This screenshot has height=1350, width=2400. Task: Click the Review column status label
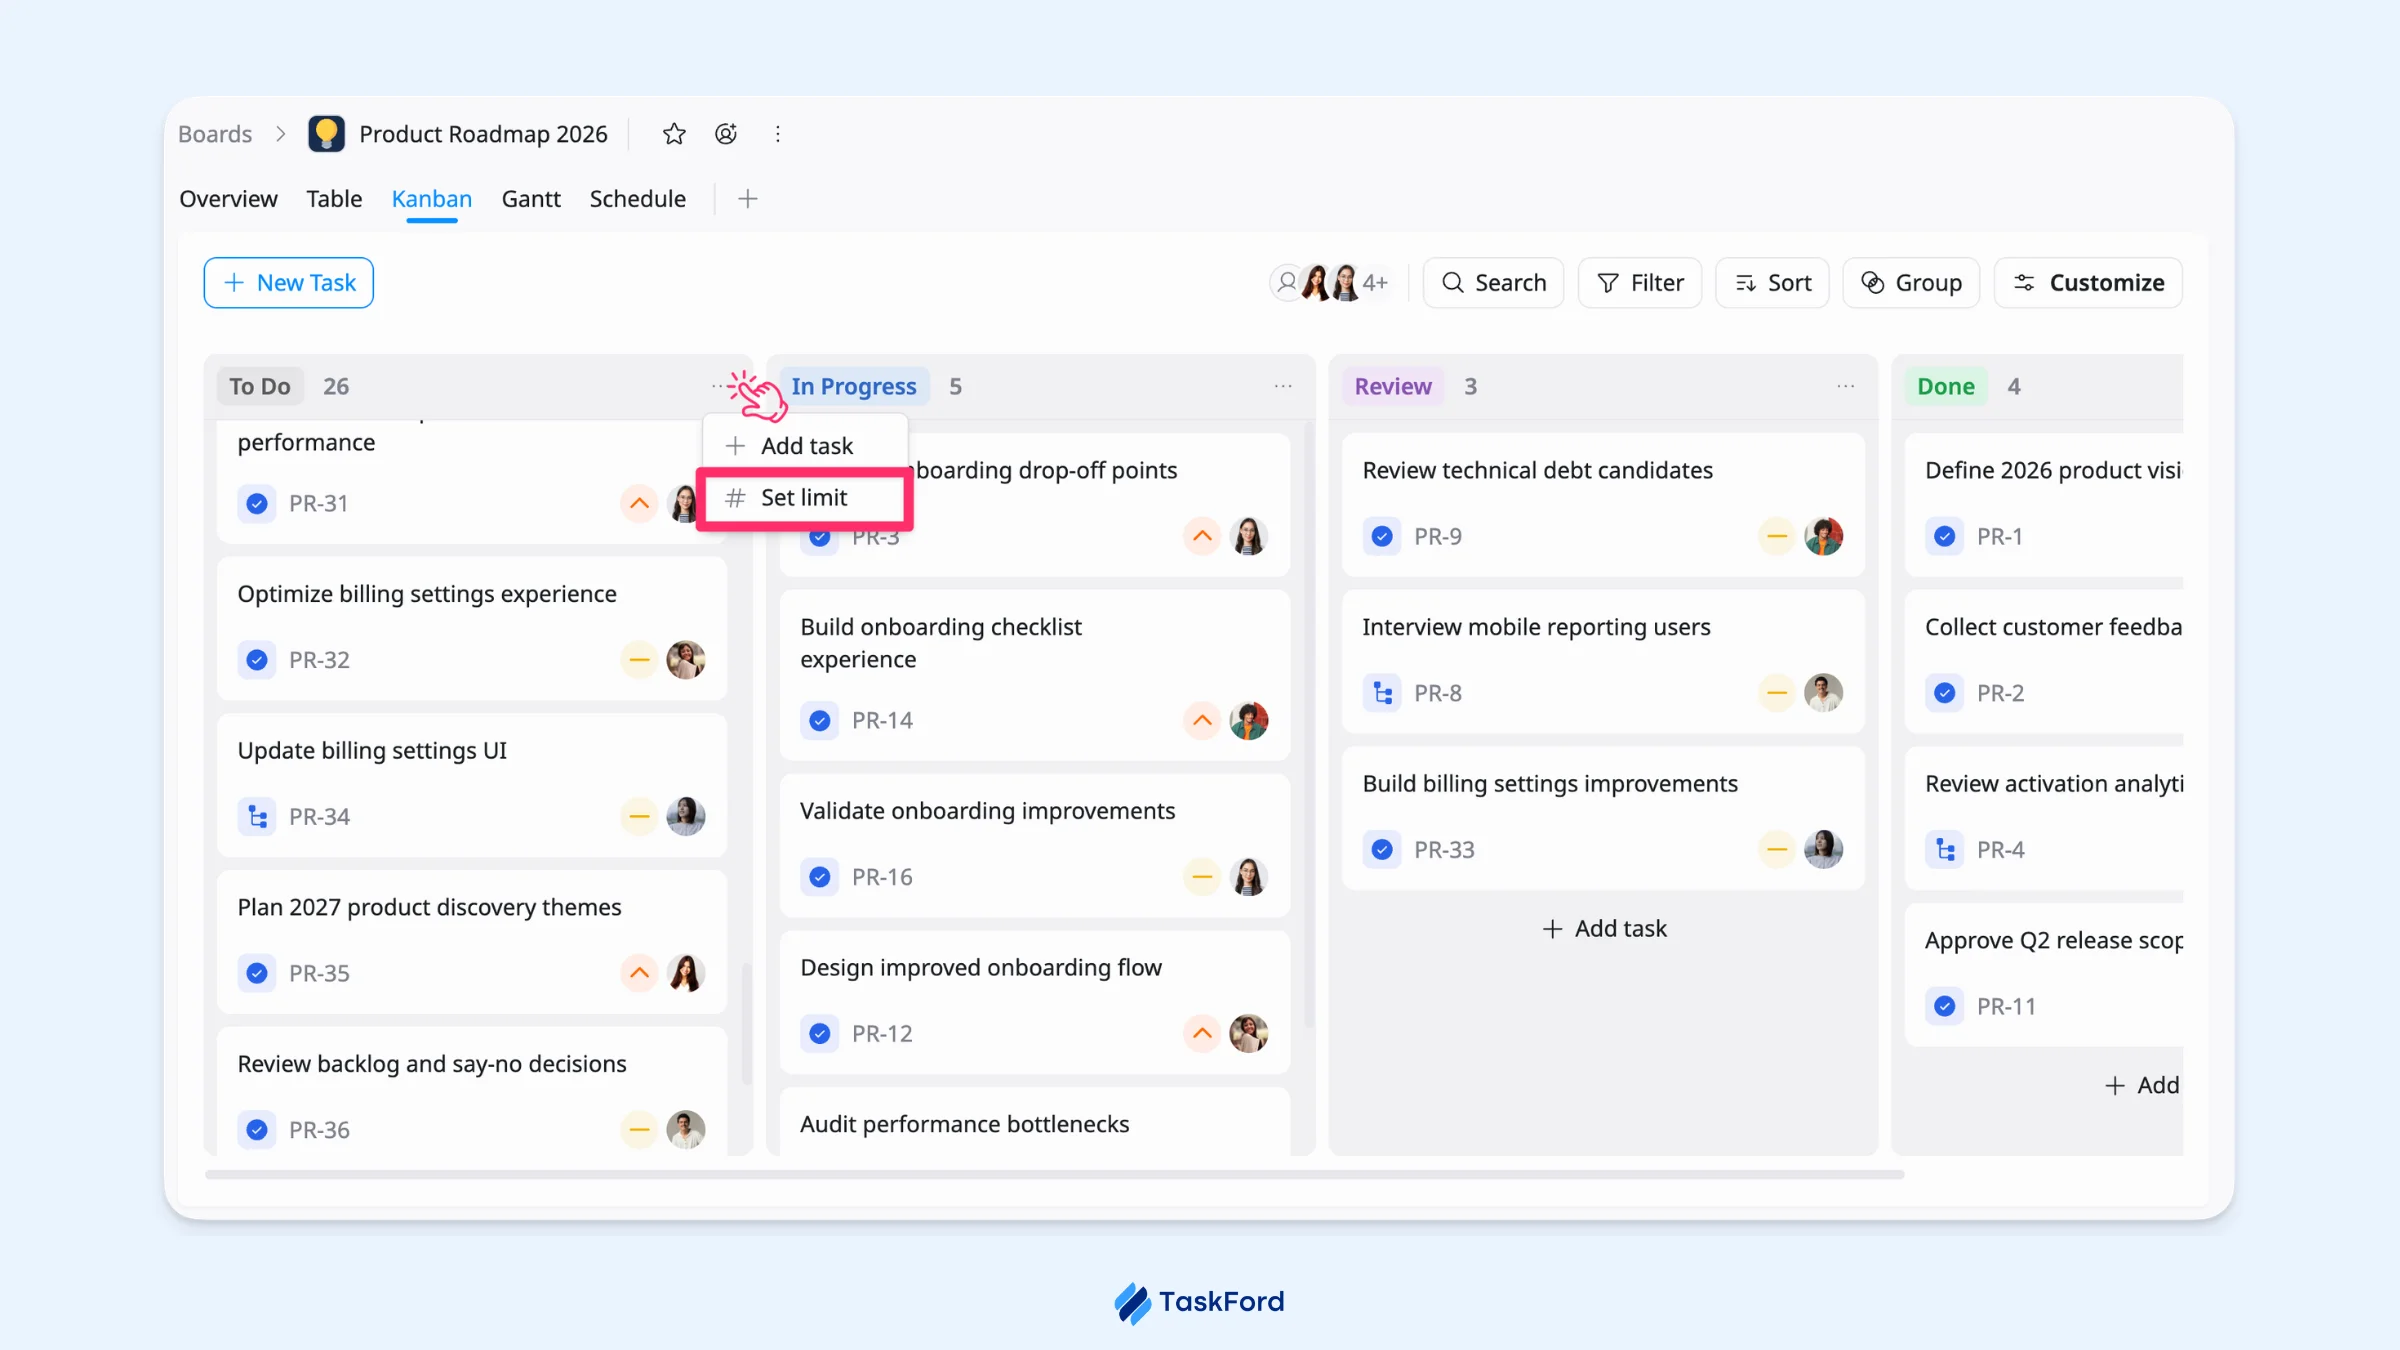click(1393, 386)
